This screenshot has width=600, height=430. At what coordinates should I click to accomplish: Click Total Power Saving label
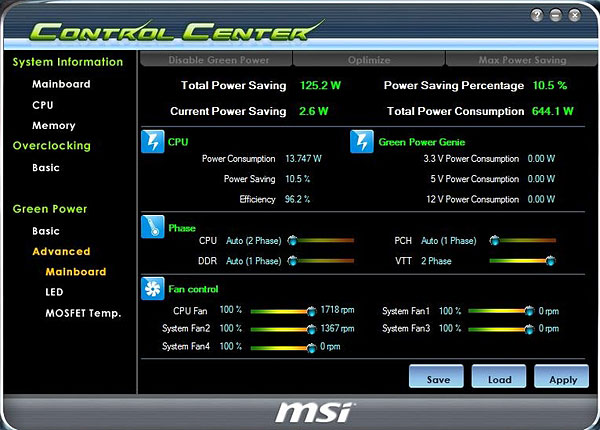pyautogui.click(x=233, y=85)
